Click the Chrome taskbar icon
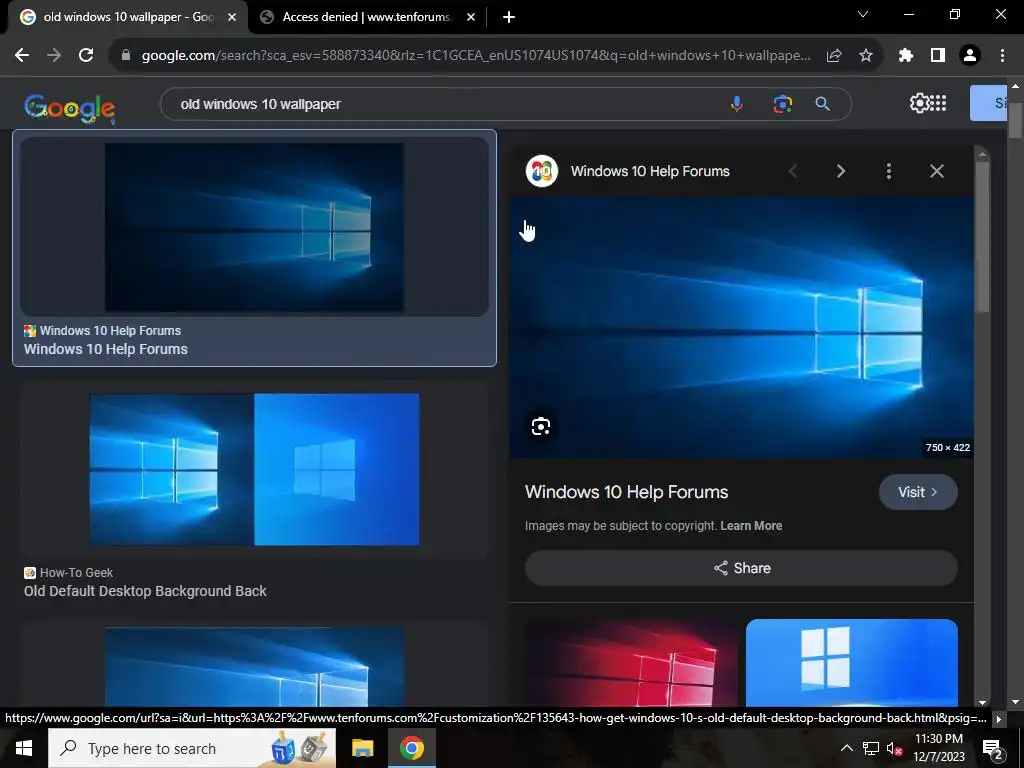Screen dimensions: 1024x768 (411, 748)
